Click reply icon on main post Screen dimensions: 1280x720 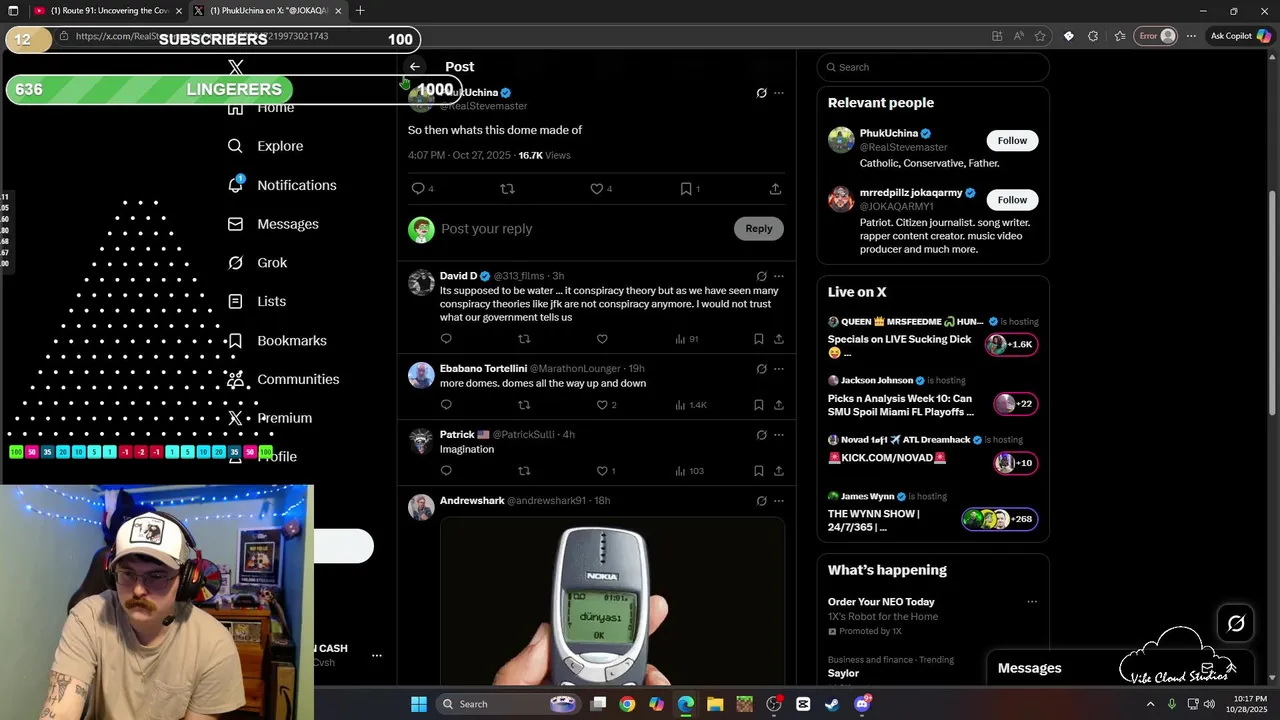(418, 189)
